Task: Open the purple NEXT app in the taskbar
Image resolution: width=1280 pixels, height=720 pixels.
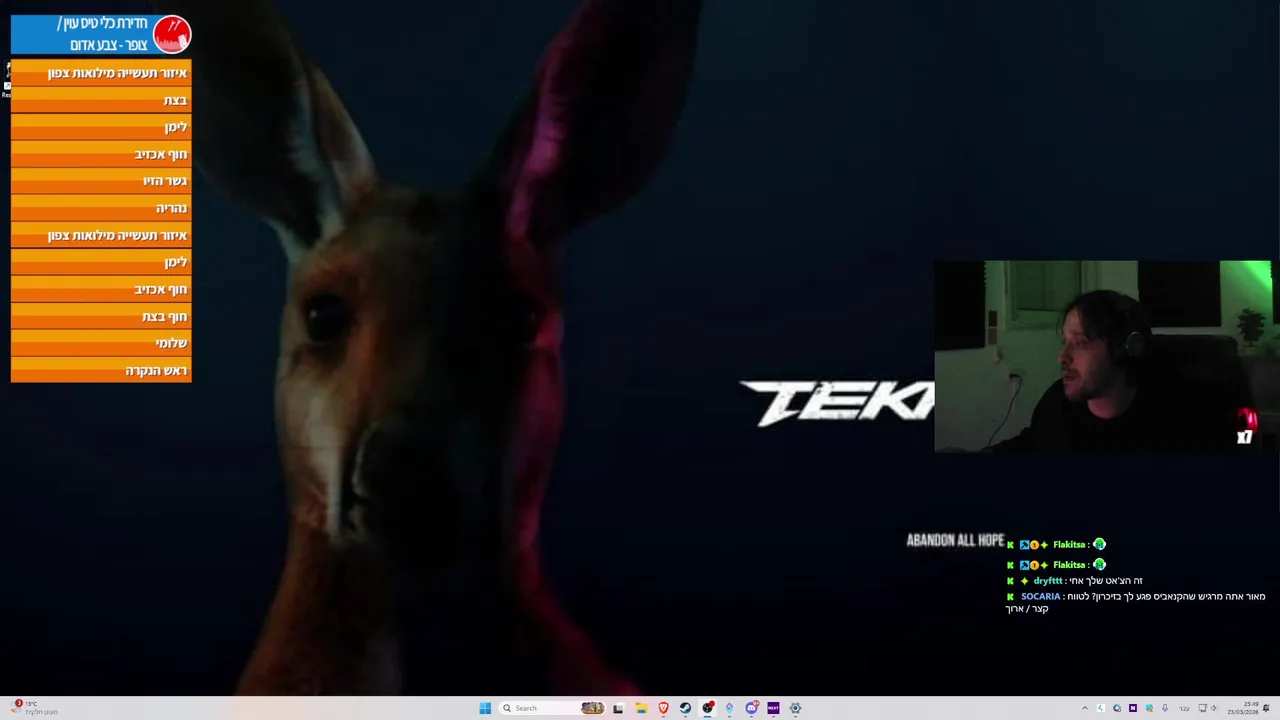Action: [x=773, y=708]
